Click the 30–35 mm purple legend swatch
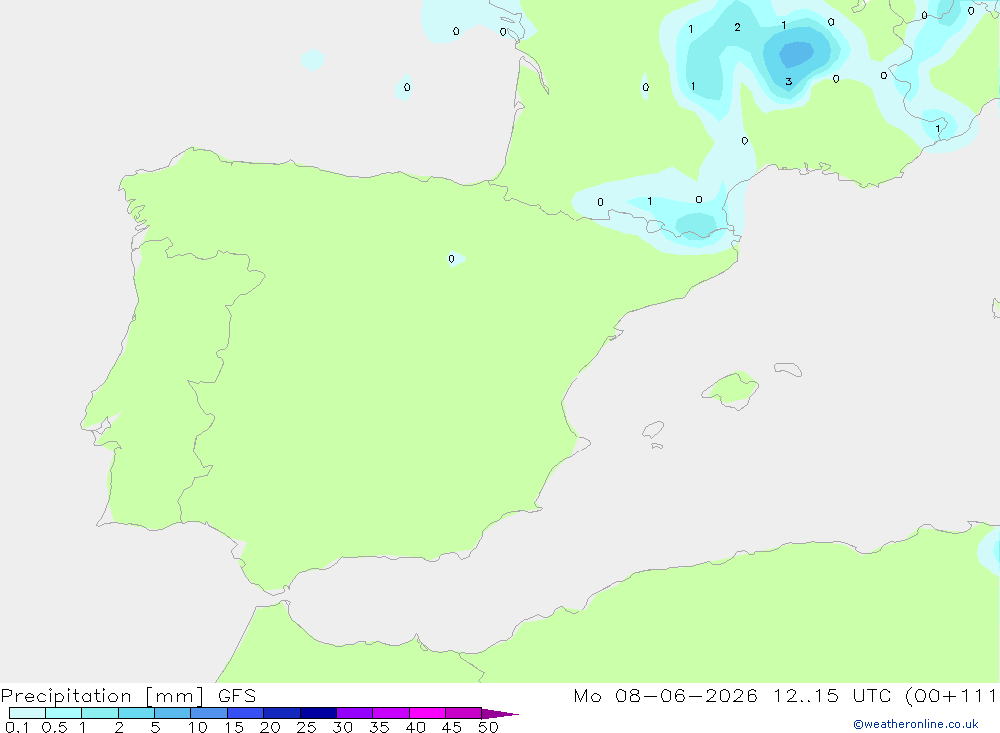 (355, 713)
